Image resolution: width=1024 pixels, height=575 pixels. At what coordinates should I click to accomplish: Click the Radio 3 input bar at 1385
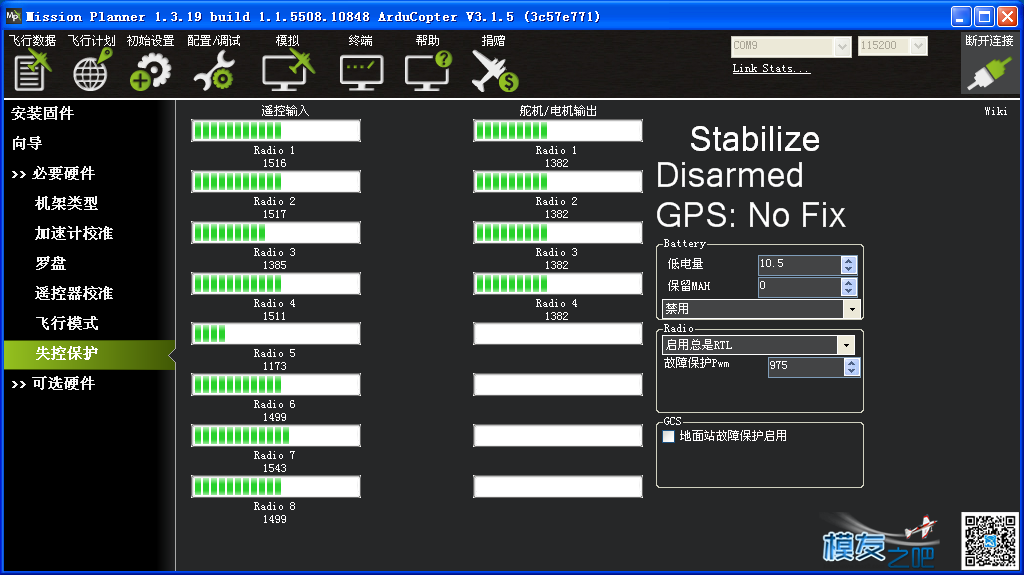276,233
